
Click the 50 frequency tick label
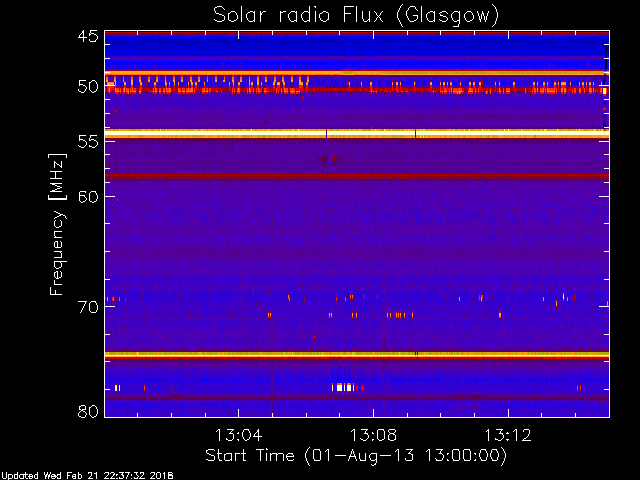88,87
